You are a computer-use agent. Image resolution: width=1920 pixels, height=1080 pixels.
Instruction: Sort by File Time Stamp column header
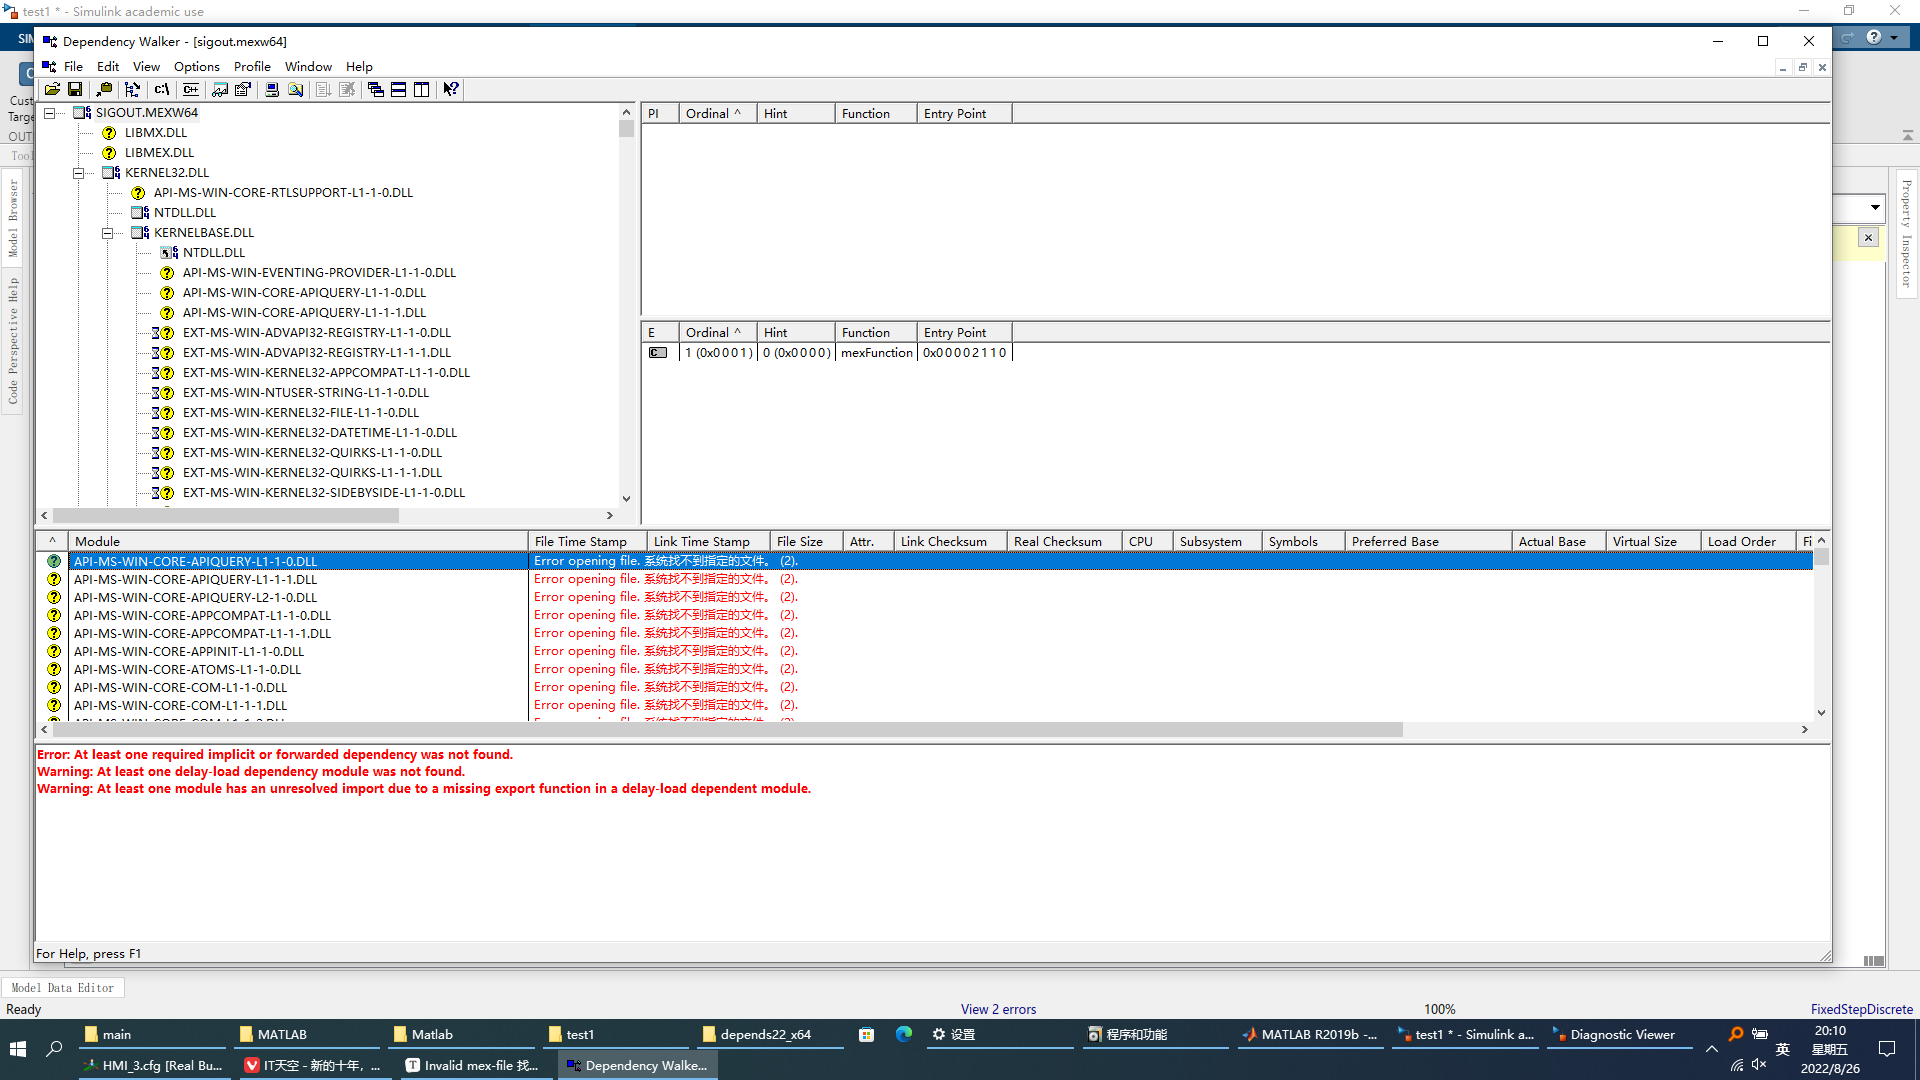click(587, 542)
